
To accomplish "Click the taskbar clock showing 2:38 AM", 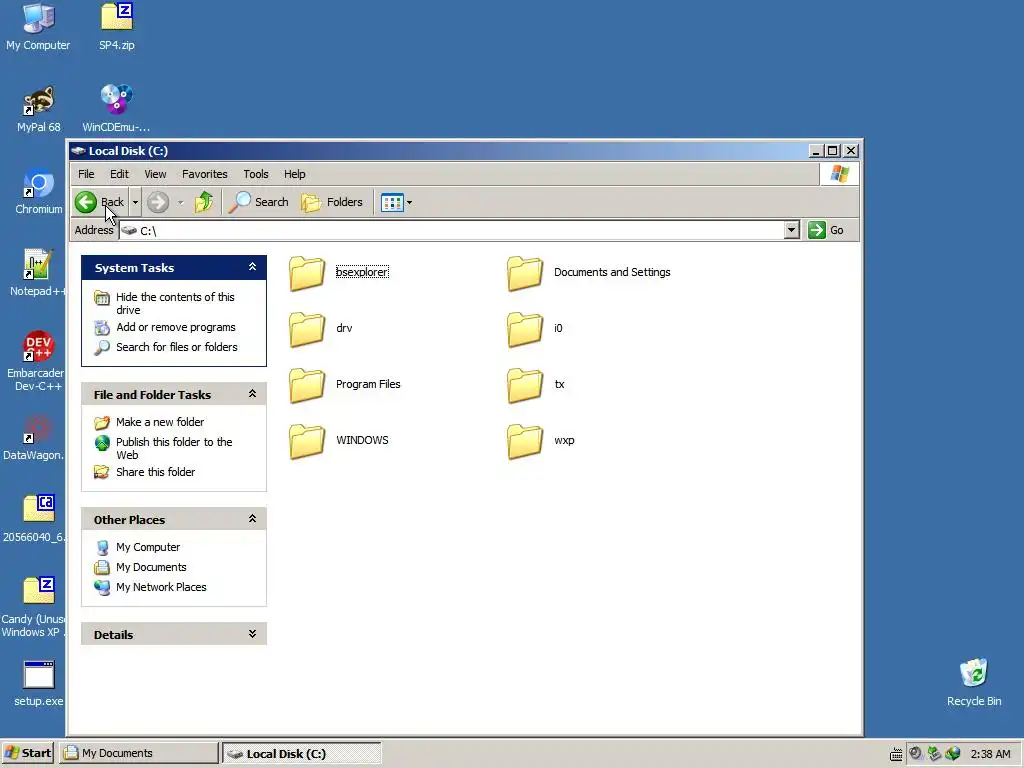I will click(990, 754).
